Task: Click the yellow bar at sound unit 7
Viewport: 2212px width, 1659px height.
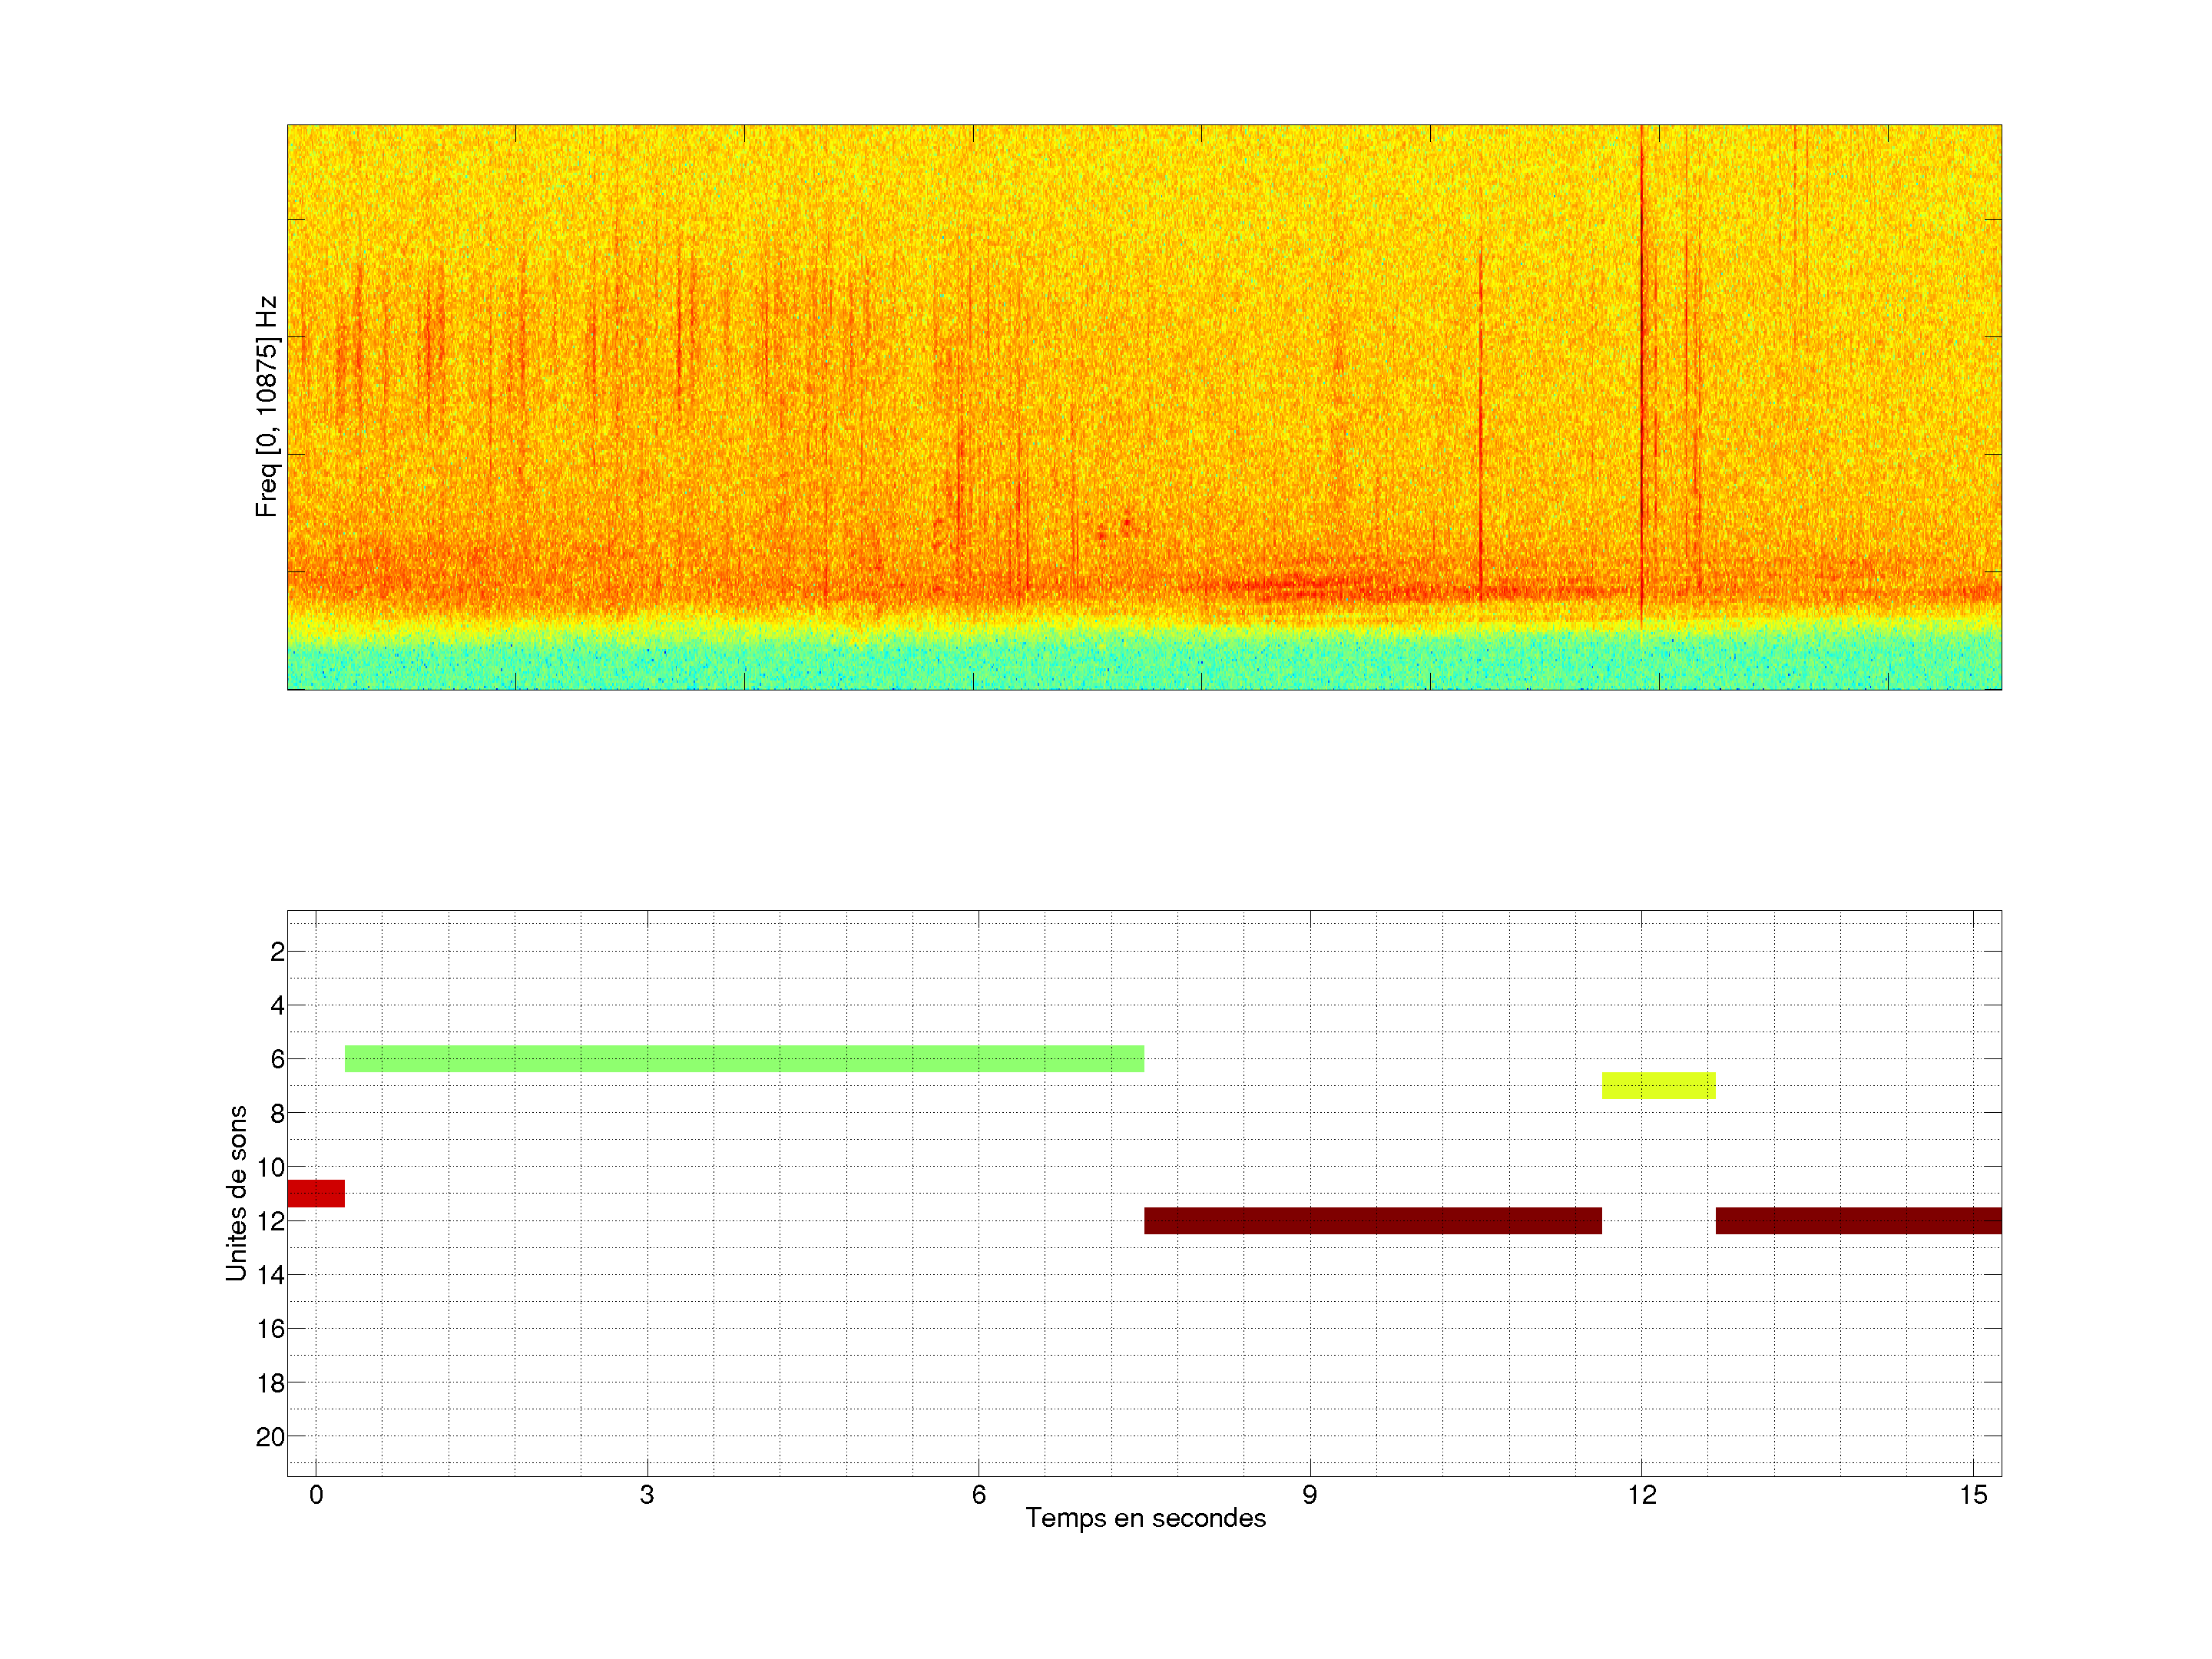Action: [1658, 1085]
